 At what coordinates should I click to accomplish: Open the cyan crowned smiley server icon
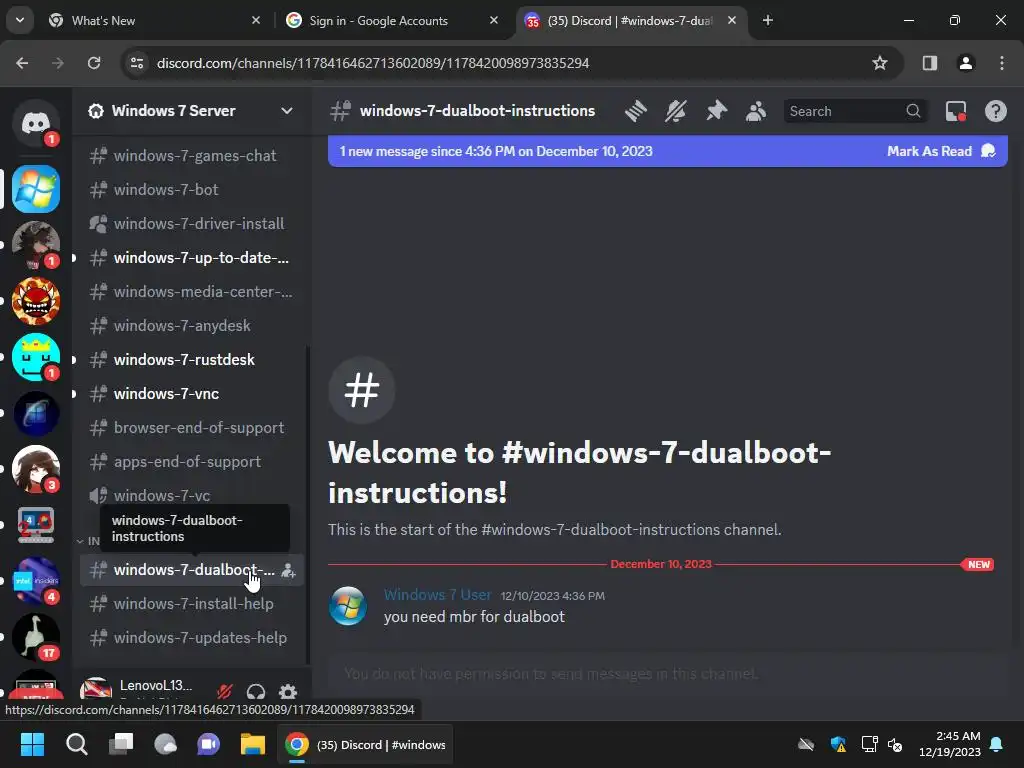tap(36, 357)
